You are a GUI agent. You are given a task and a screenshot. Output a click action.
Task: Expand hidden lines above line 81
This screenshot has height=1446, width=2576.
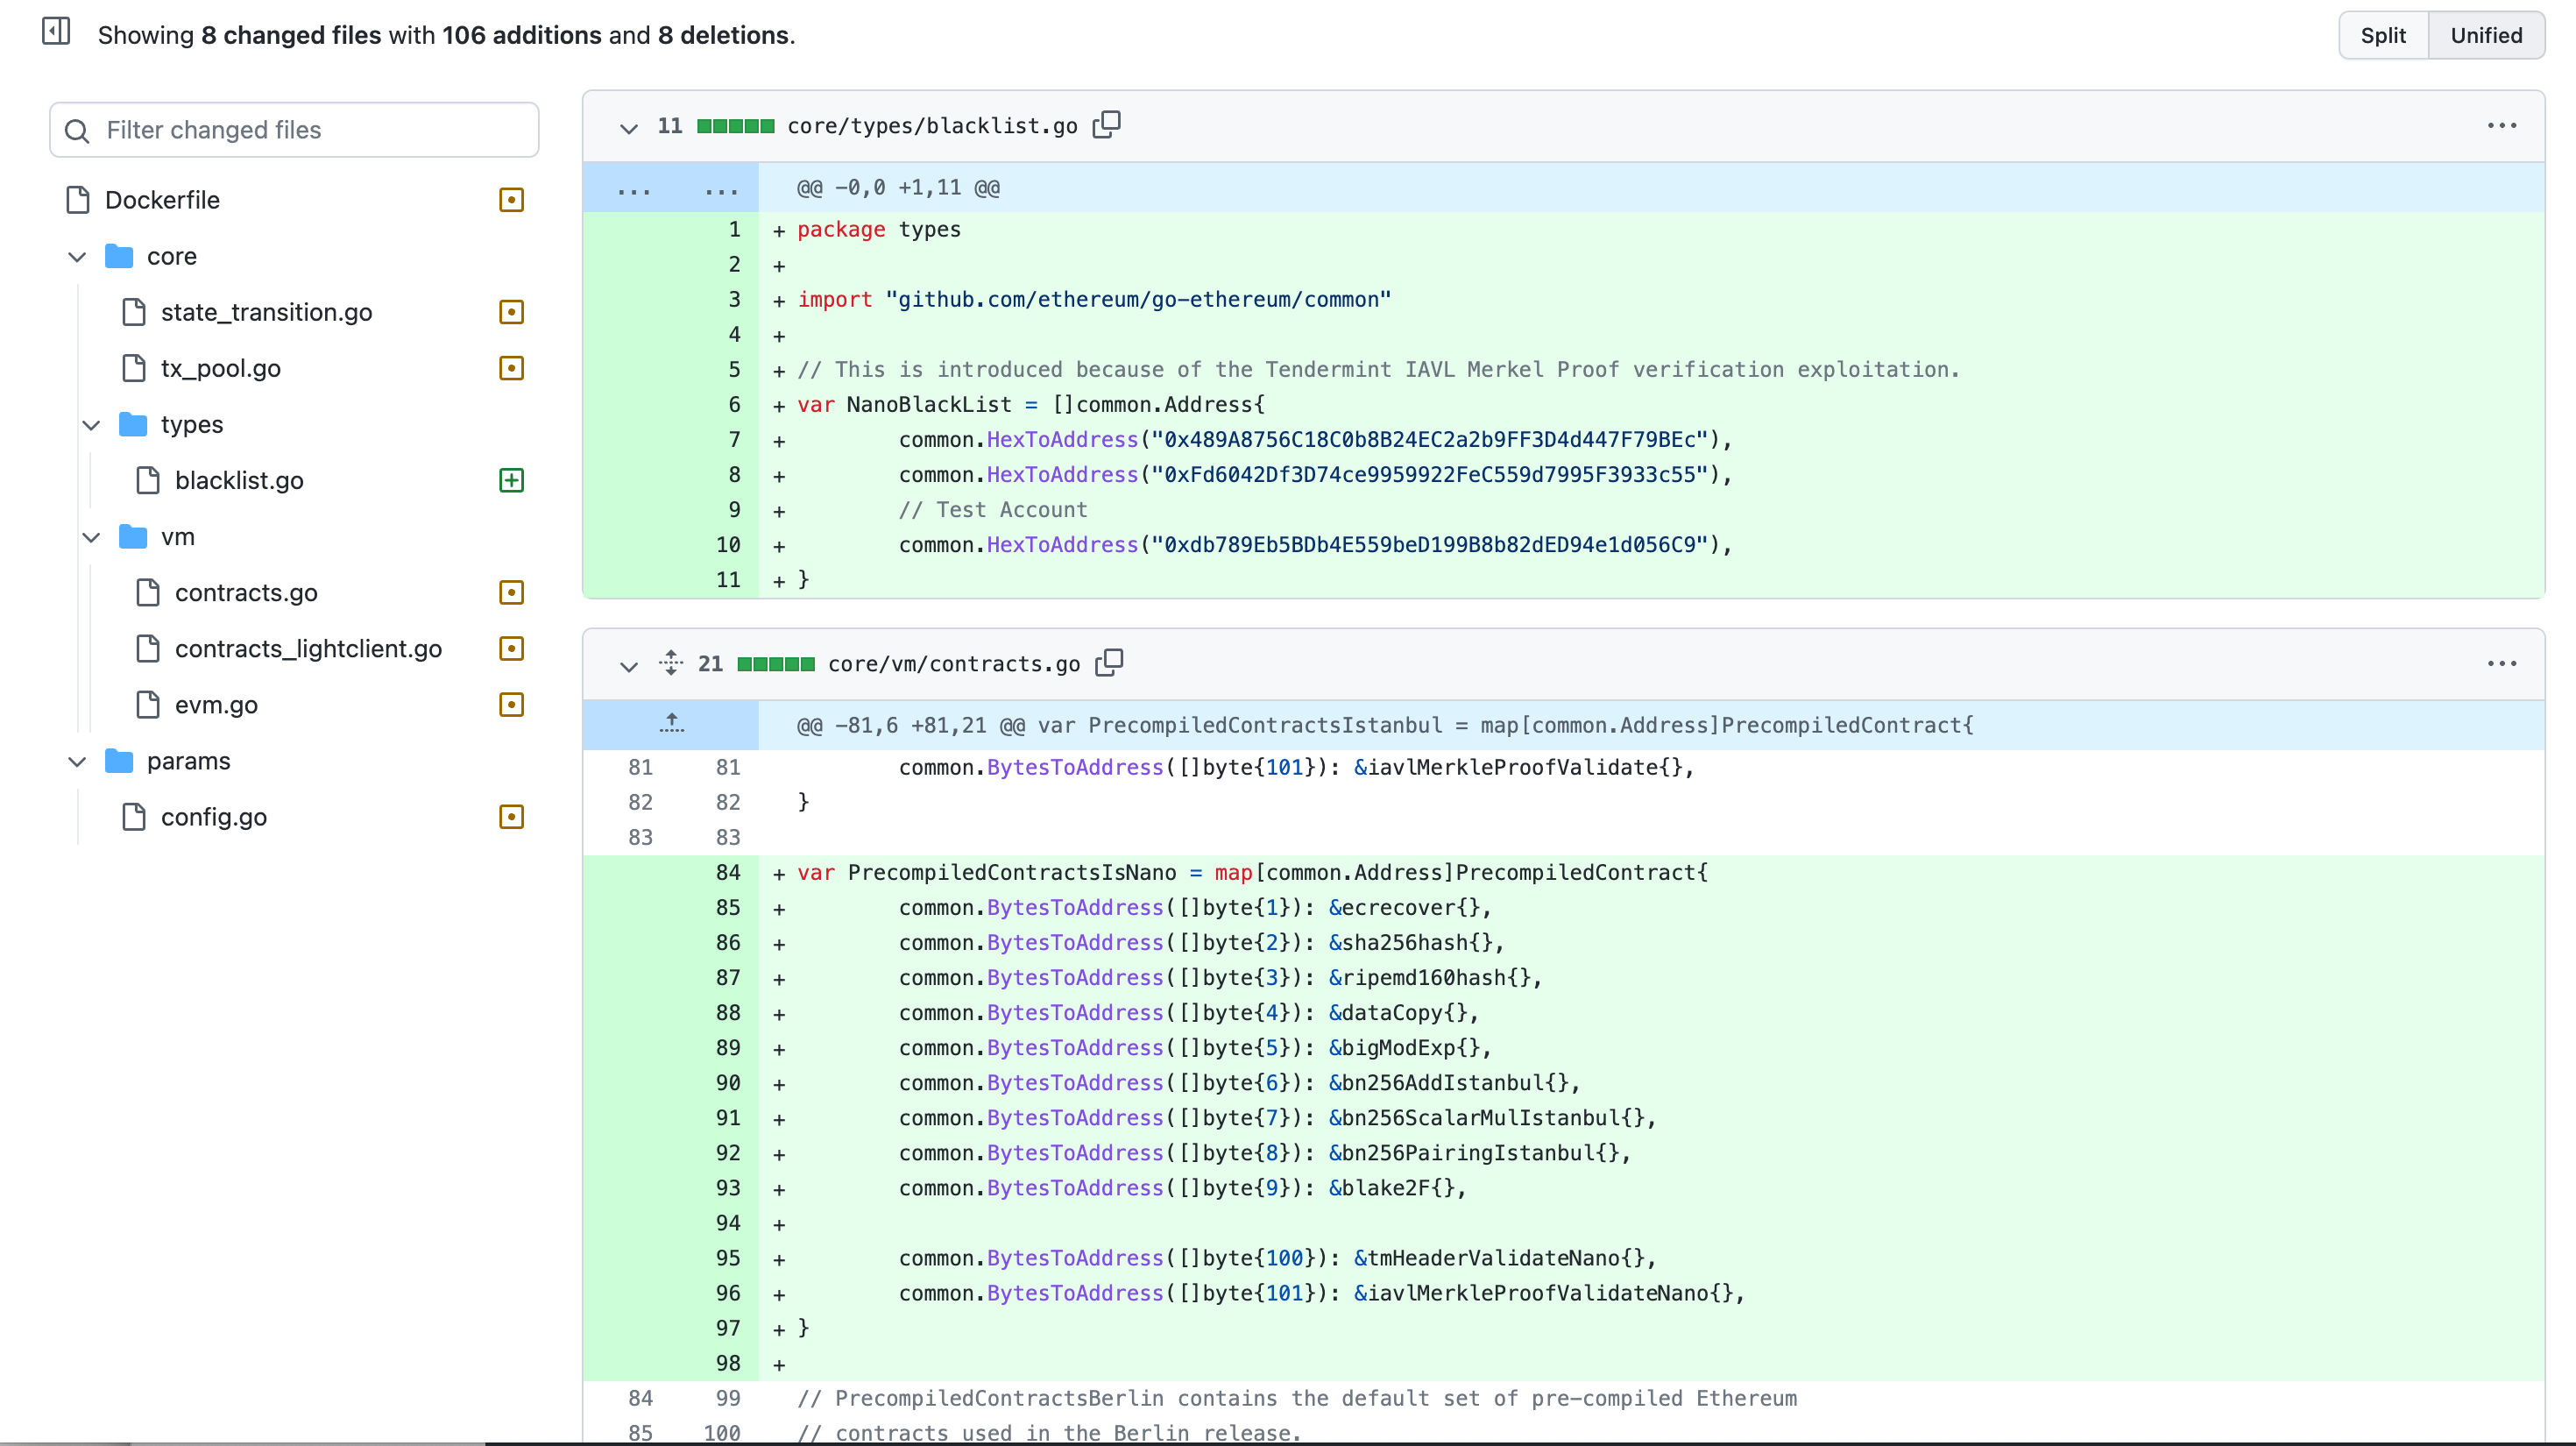tap(671, 724)
